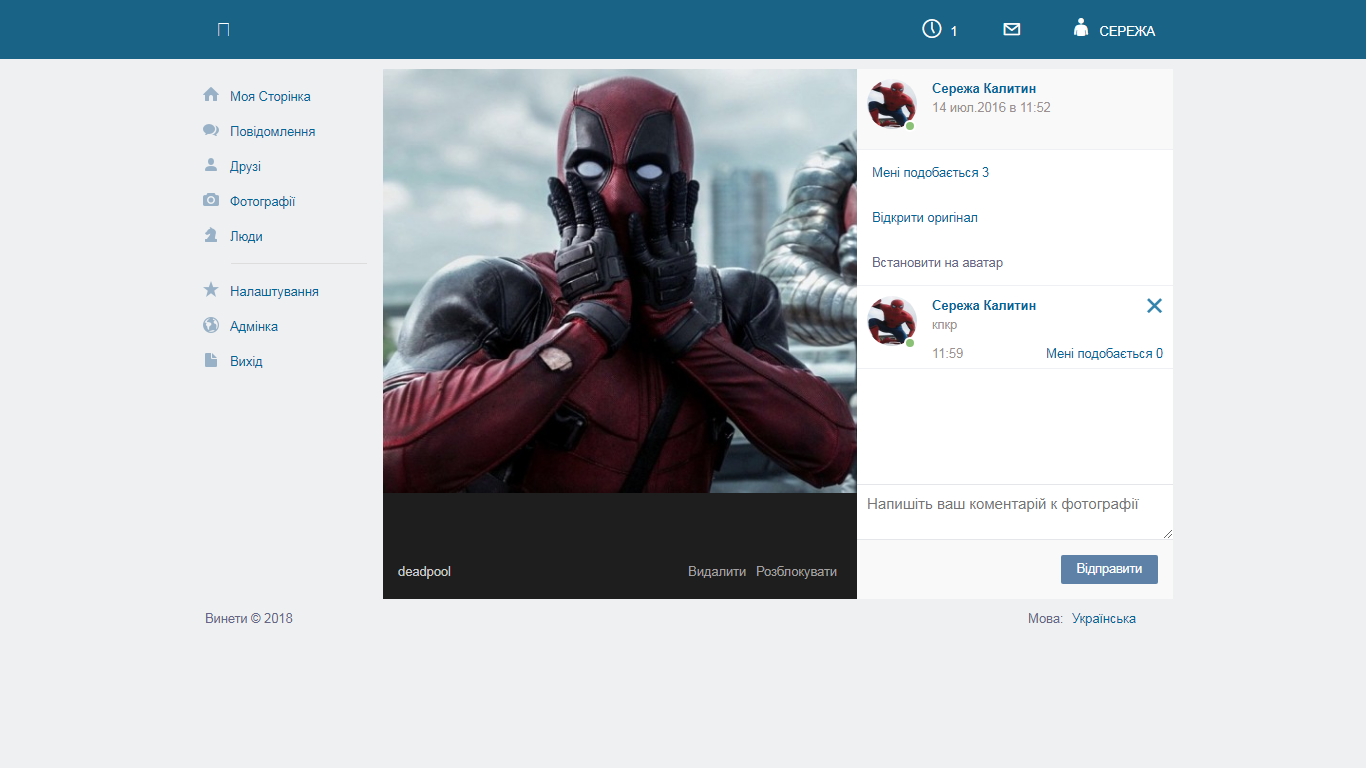Click the photo author's name Сережа Калитин

point(984,89)
